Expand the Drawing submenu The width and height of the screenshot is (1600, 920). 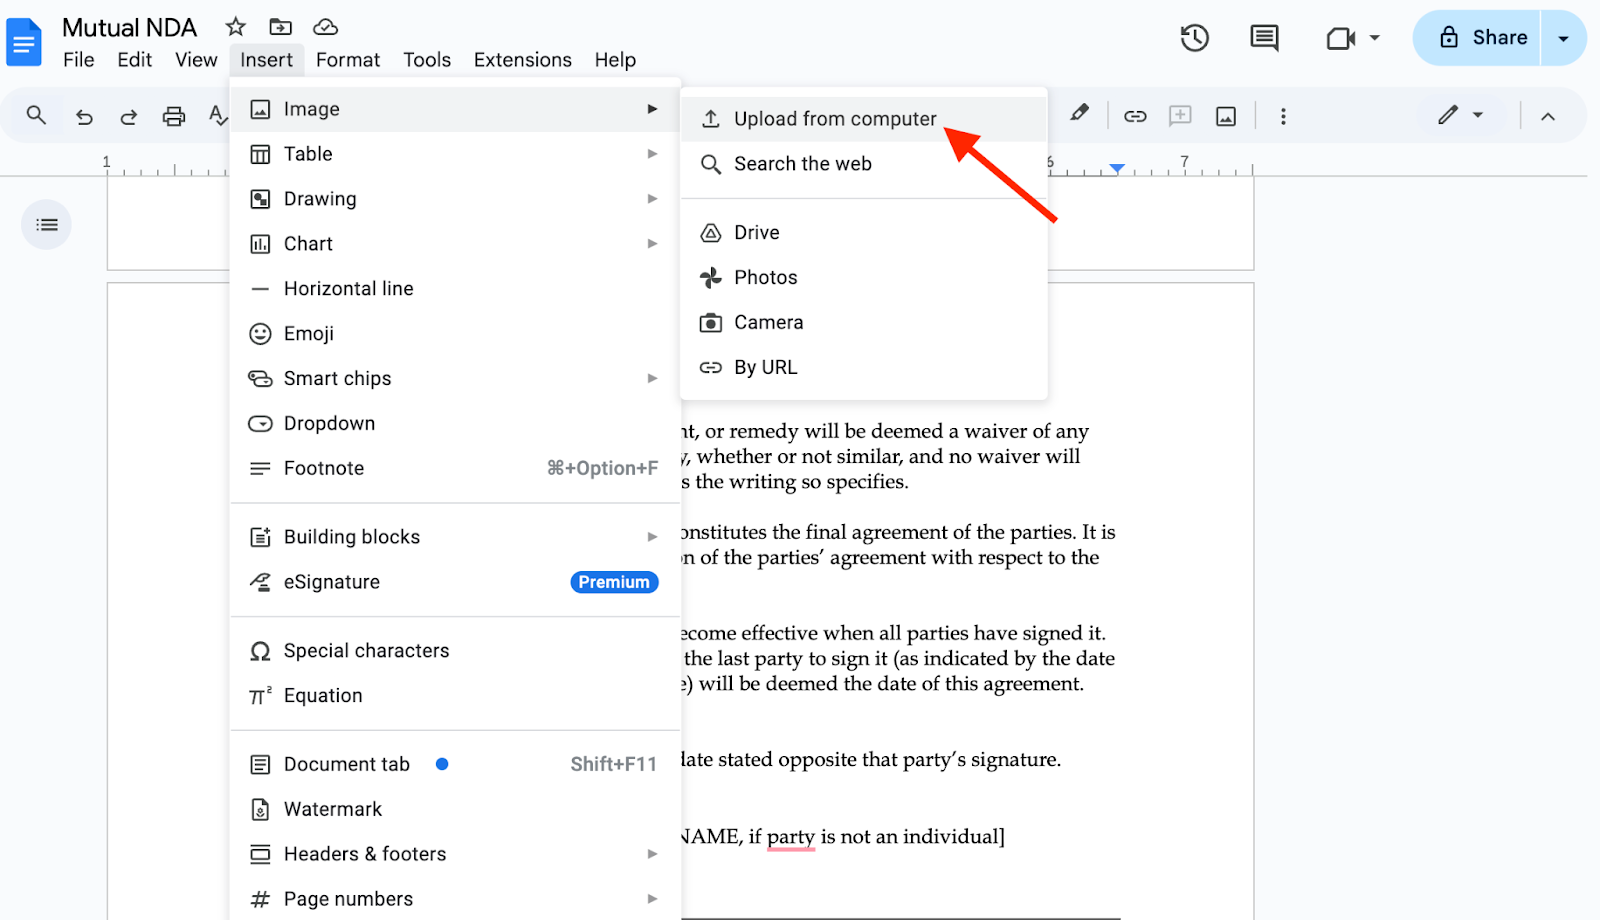(455, 199)
